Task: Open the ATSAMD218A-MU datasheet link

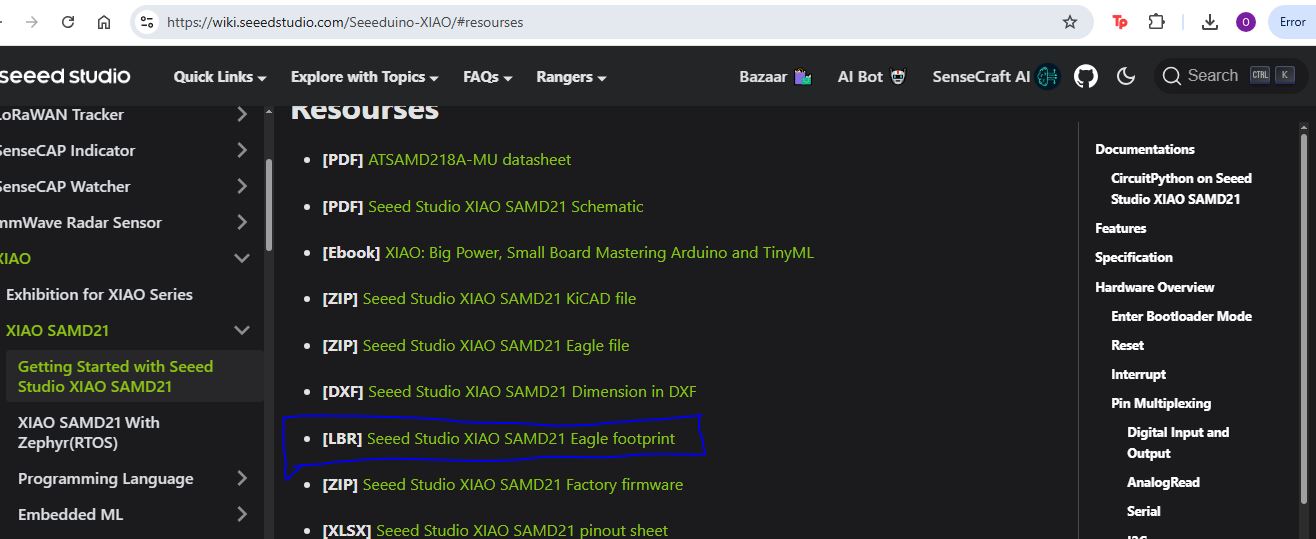Action: (470, 159)
